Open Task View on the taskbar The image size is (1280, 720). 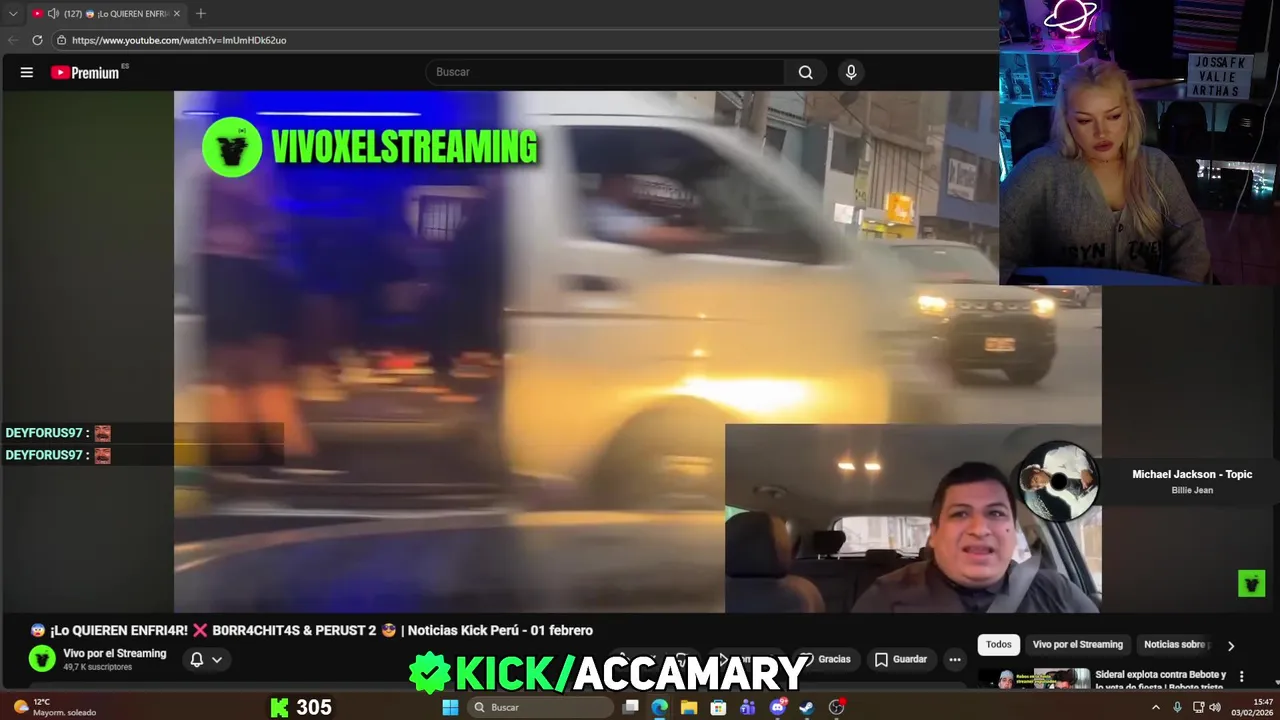(x=630, y=707)
